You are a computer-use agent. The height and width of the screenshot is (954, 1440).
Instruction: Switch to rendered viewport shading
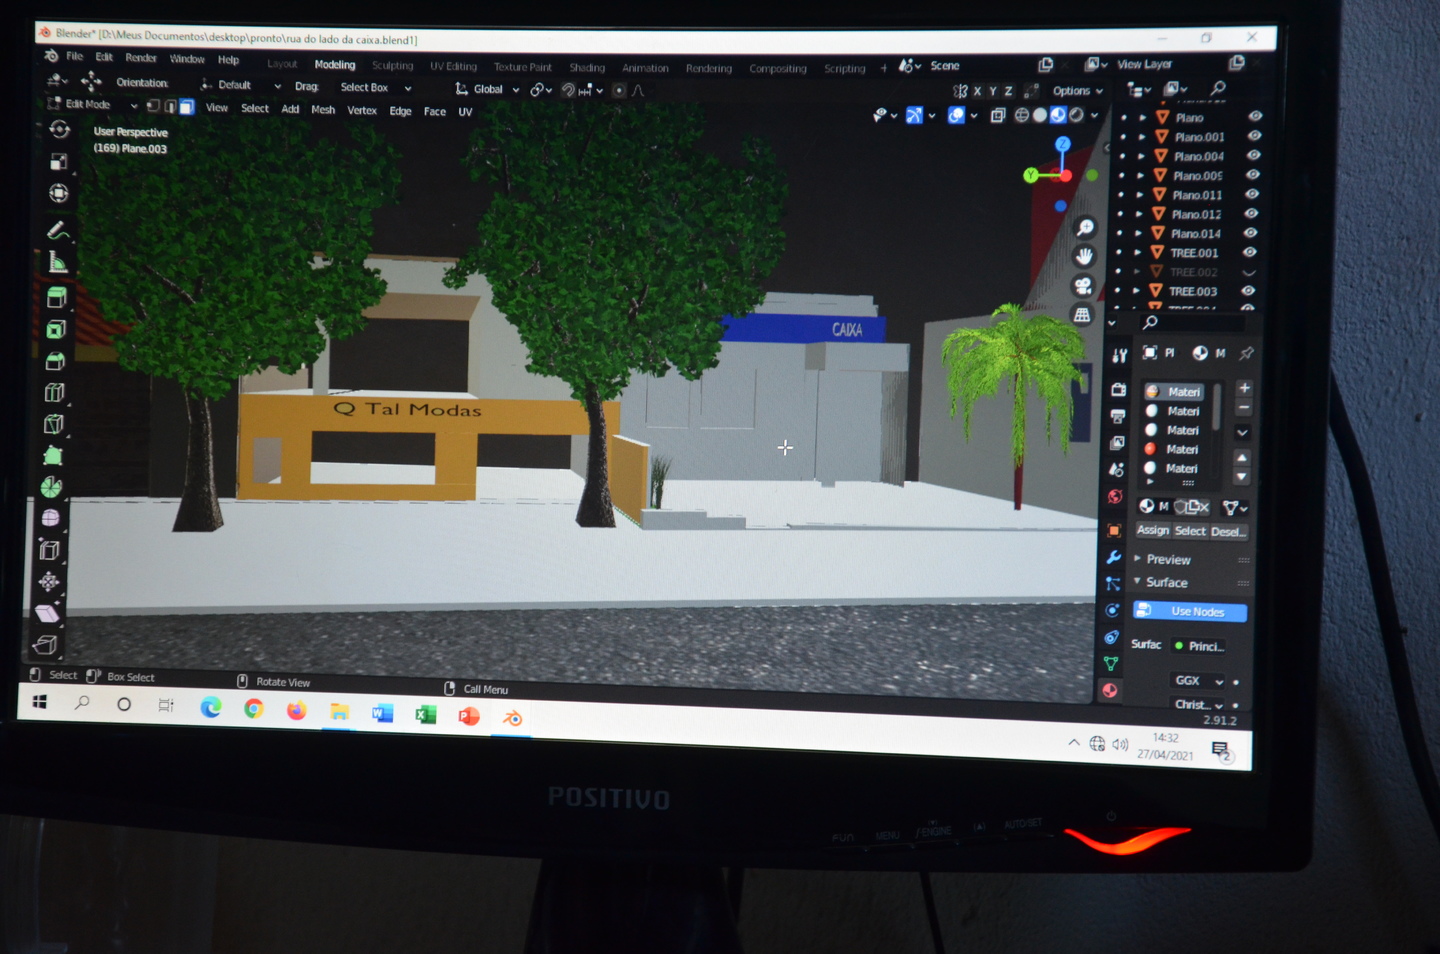point(1076,115)
